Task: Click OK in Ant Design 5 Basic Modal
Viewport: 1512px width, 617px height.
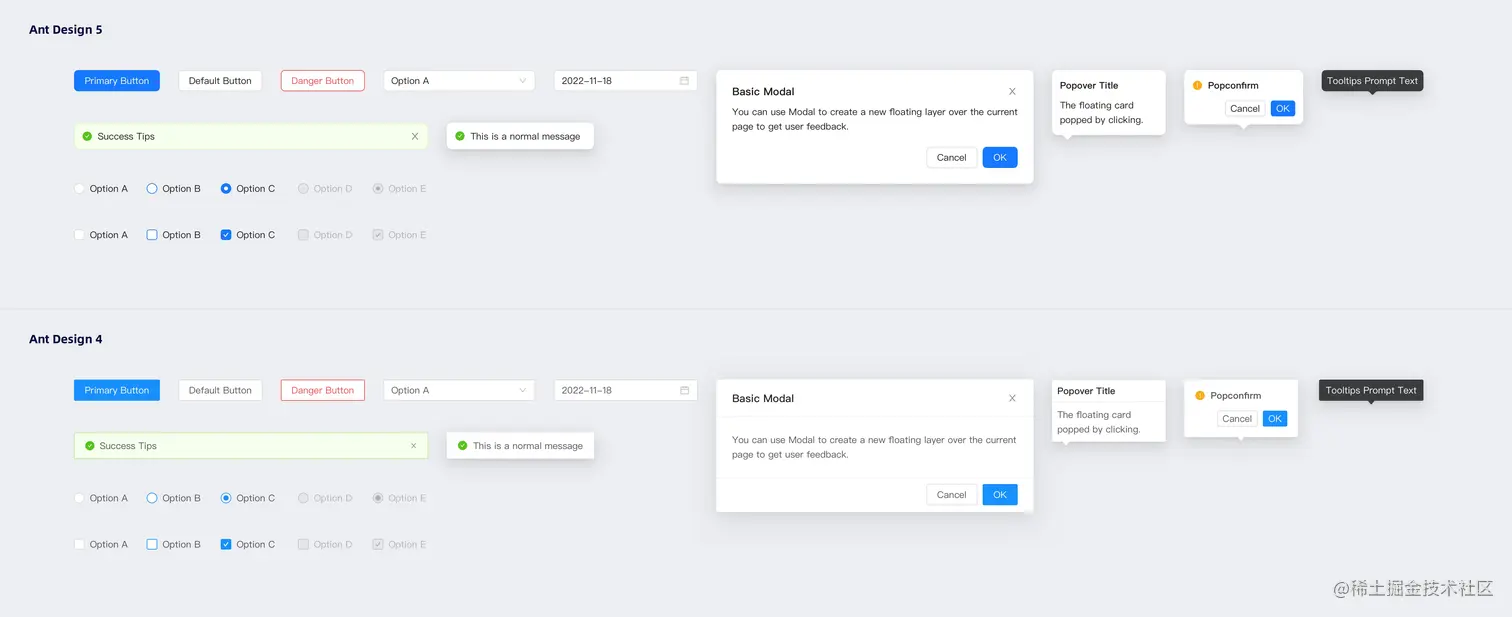Action: pyautogui.click(x=1000, y=157)
